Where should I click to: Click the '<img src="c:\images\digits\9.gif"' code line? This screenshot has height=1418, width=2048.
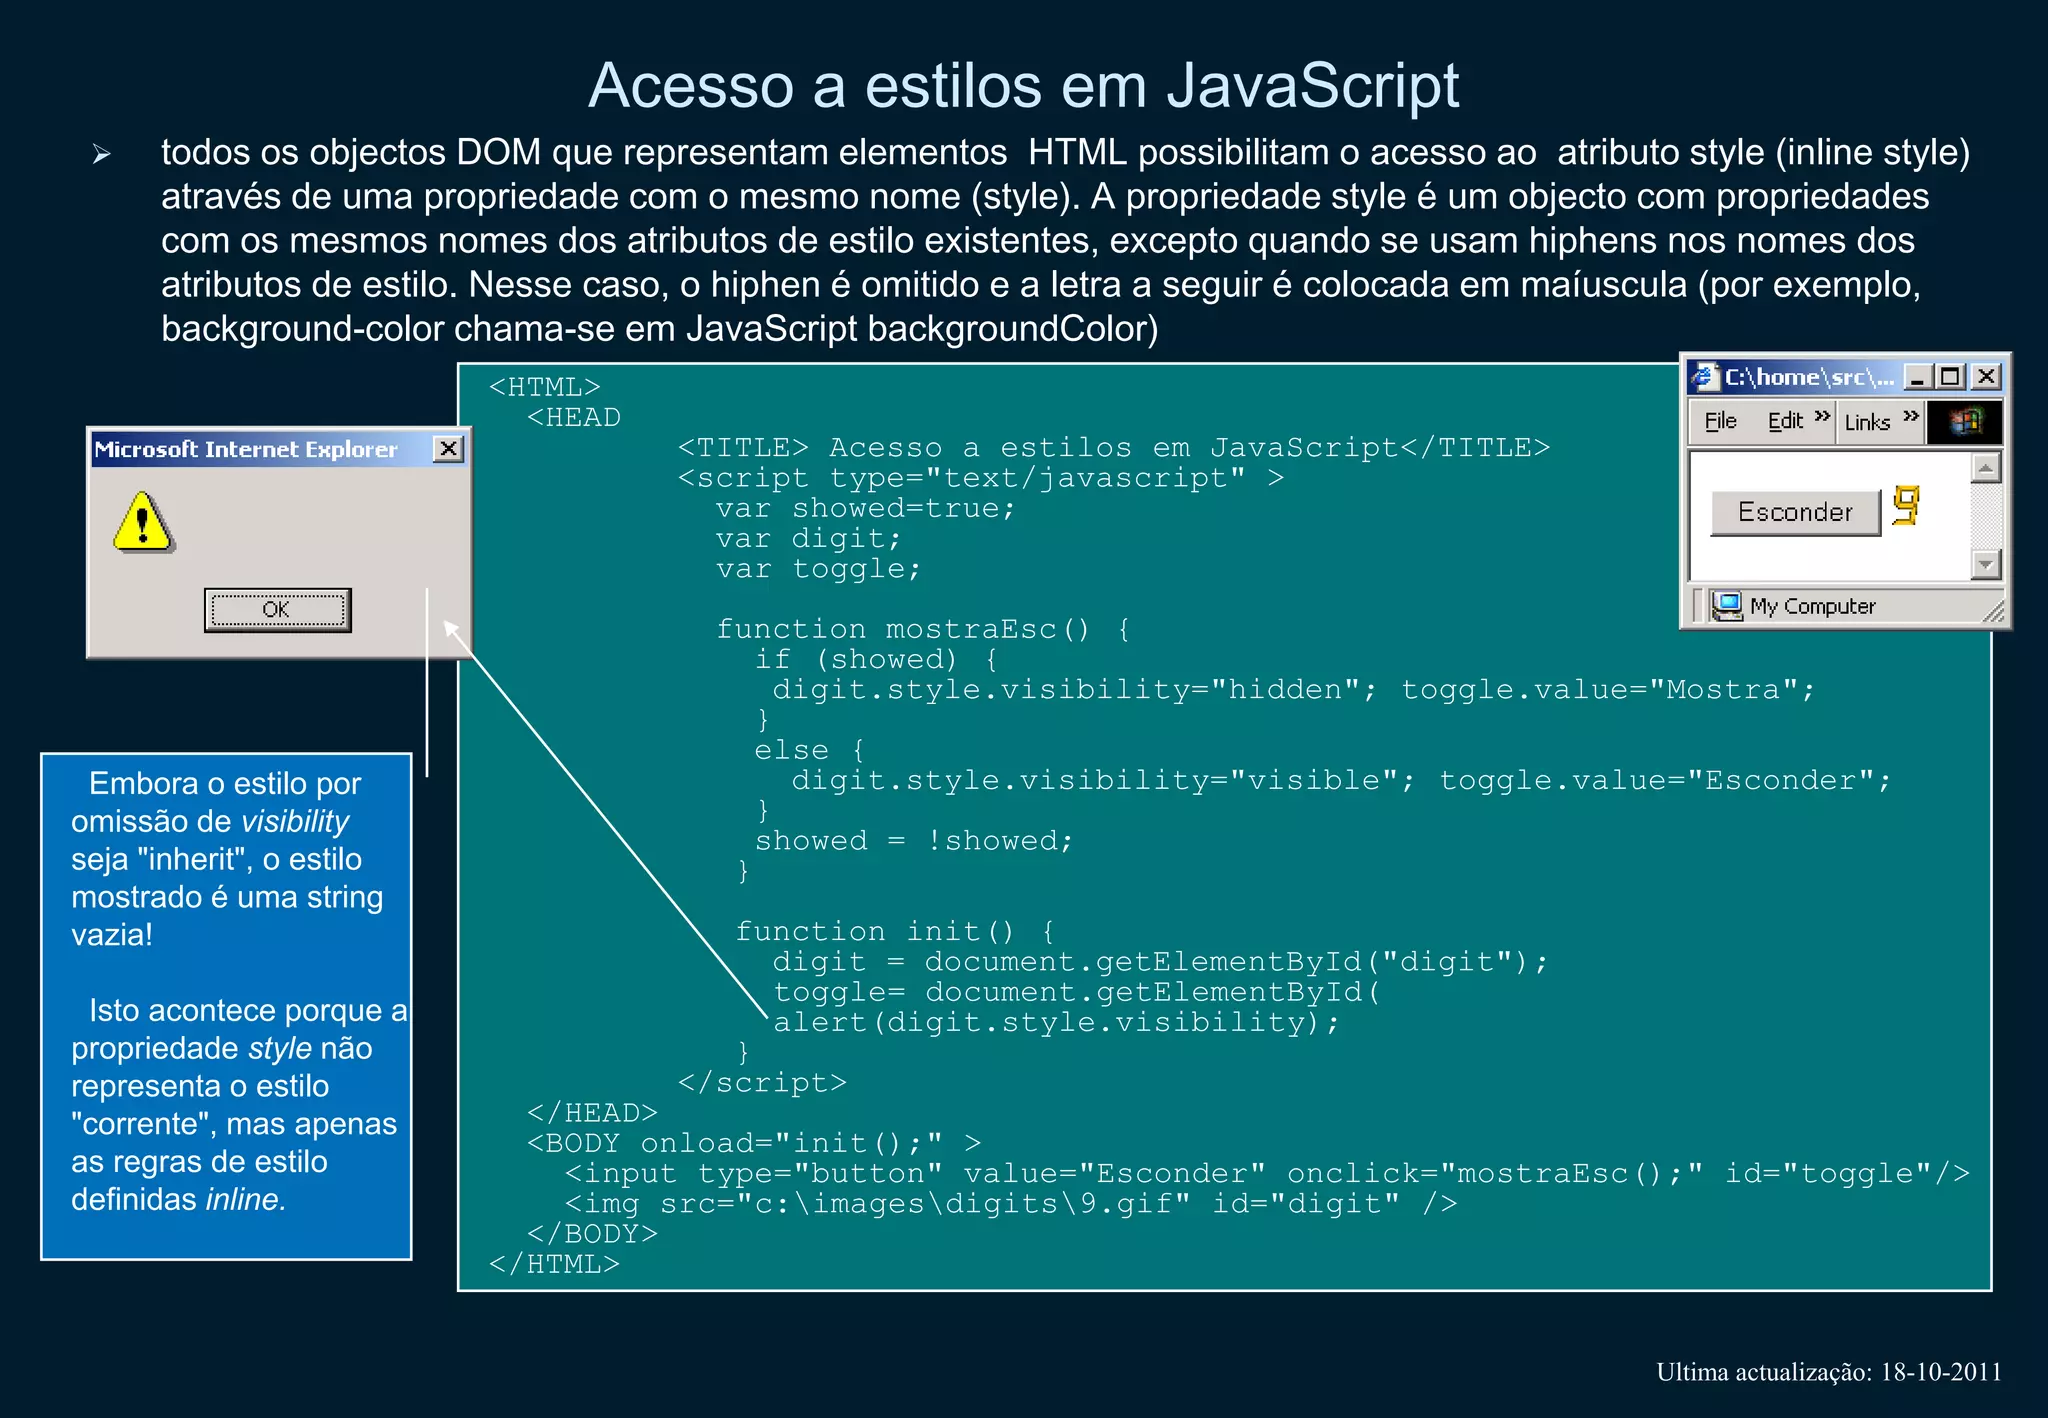[1011, 1203]
